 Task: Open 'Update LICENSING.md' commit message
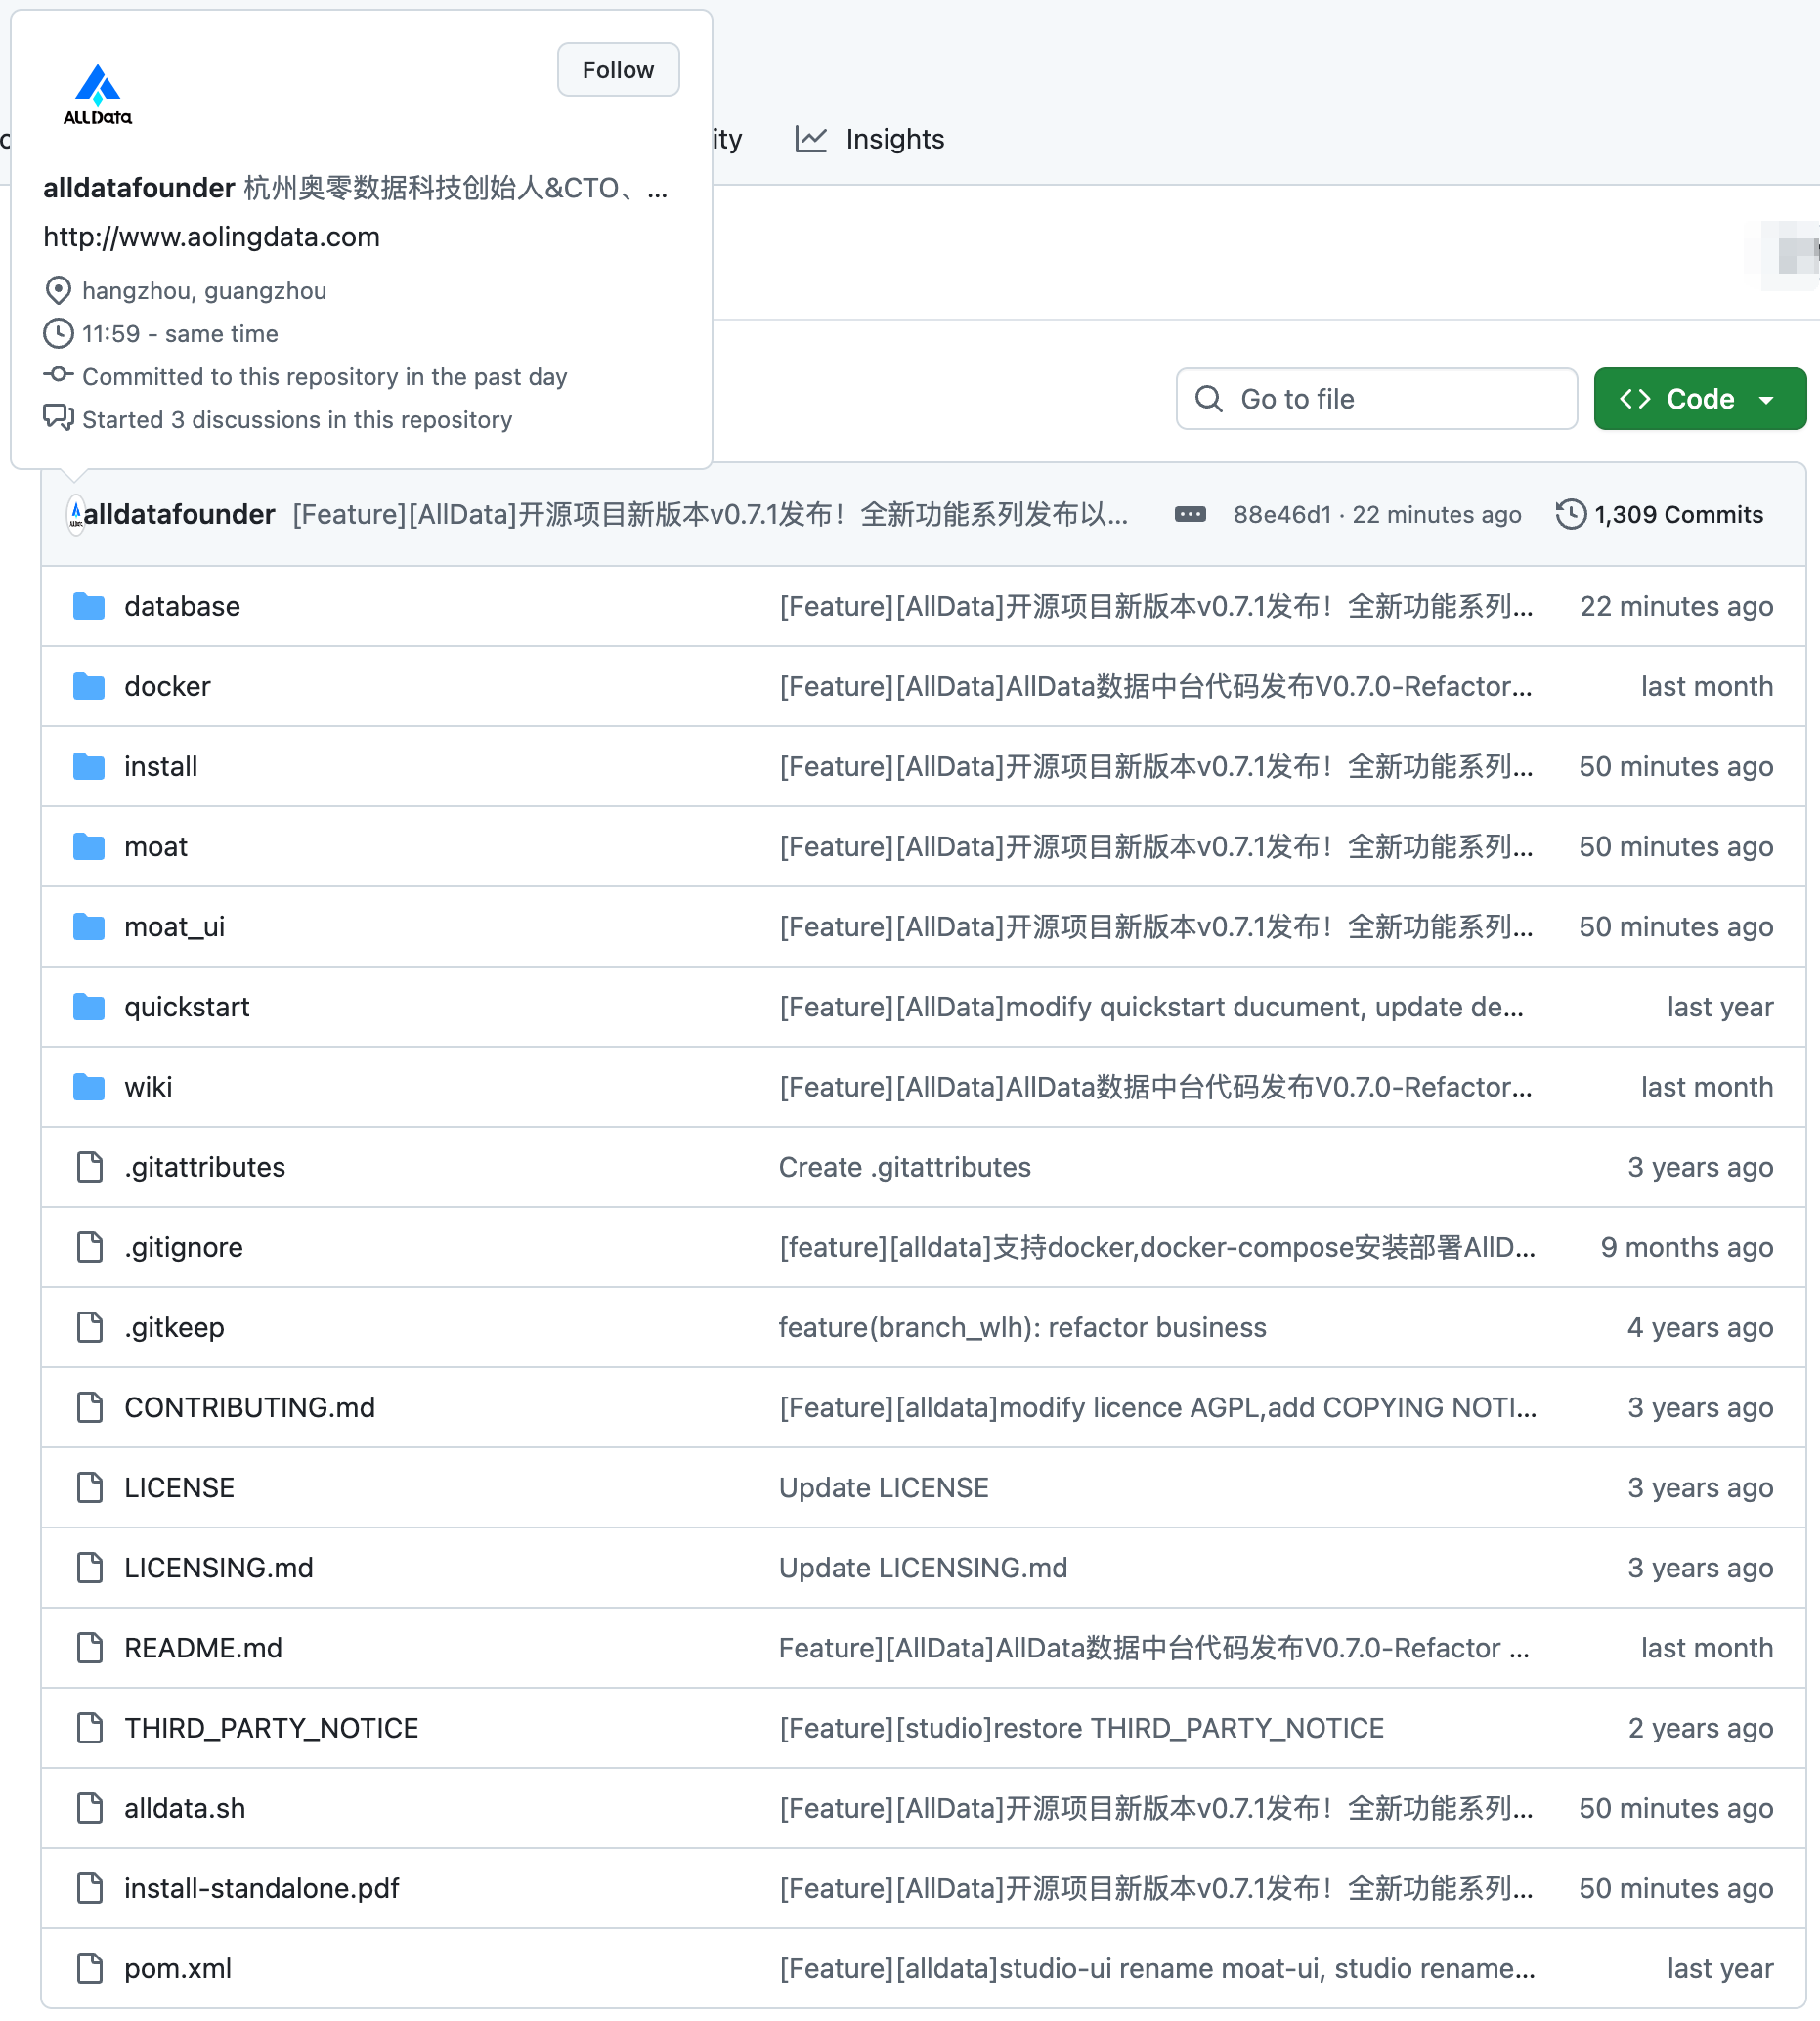pyautogui.click(x=923, y=1567)
